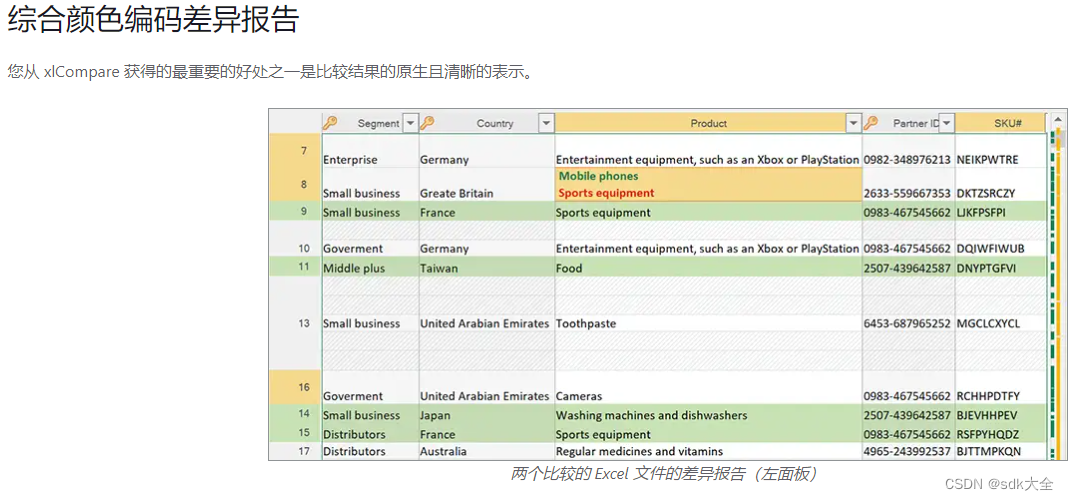Click the LJKFPSFPI SKU cell

point(1000,212)
